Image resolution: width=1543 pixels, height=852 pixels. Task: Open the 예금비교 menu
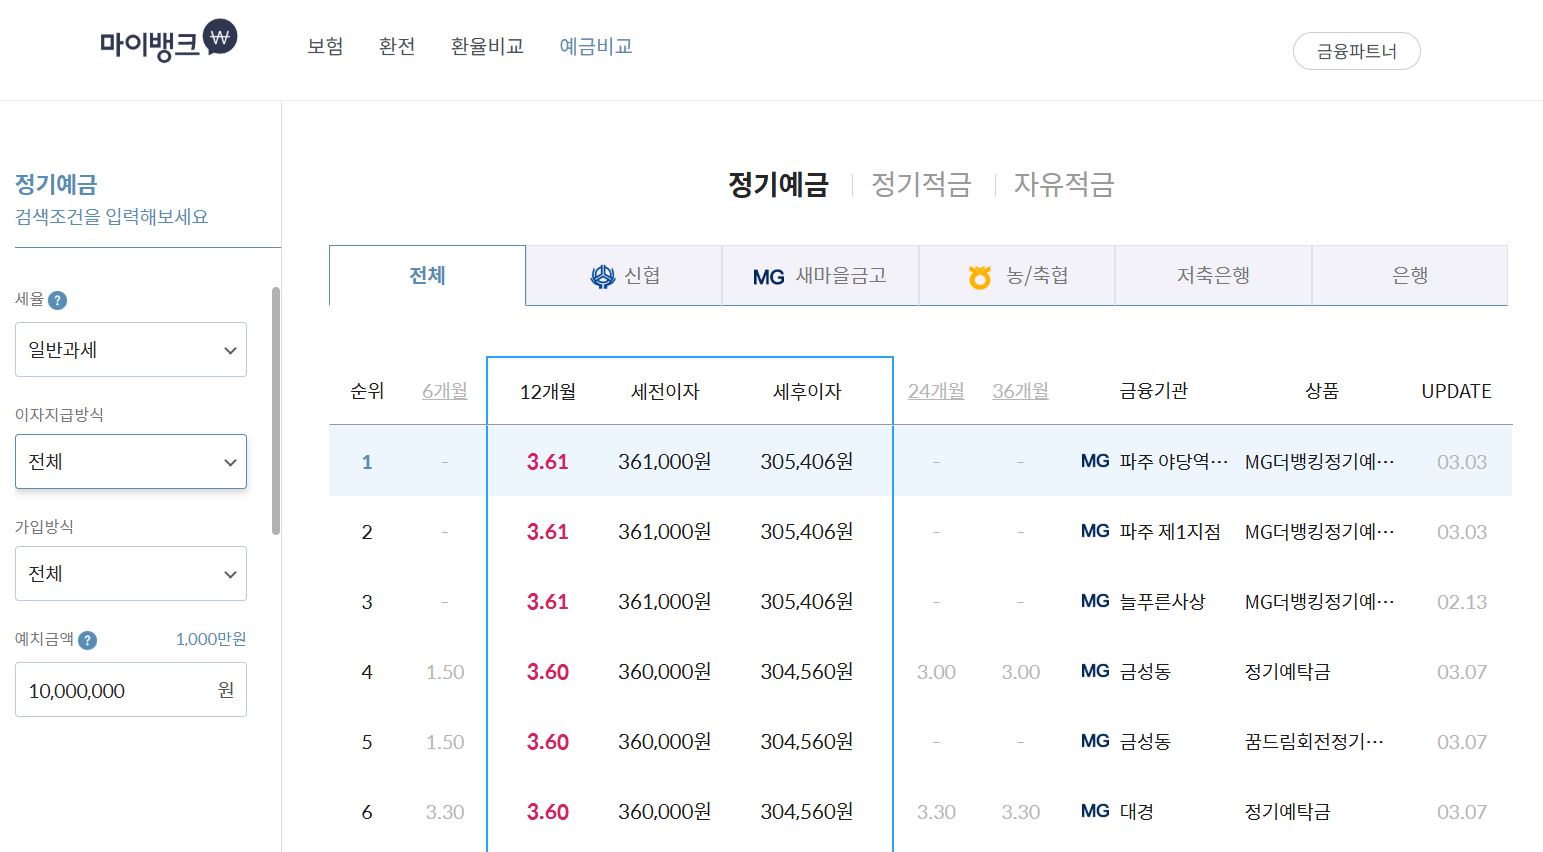pos(596,46)
